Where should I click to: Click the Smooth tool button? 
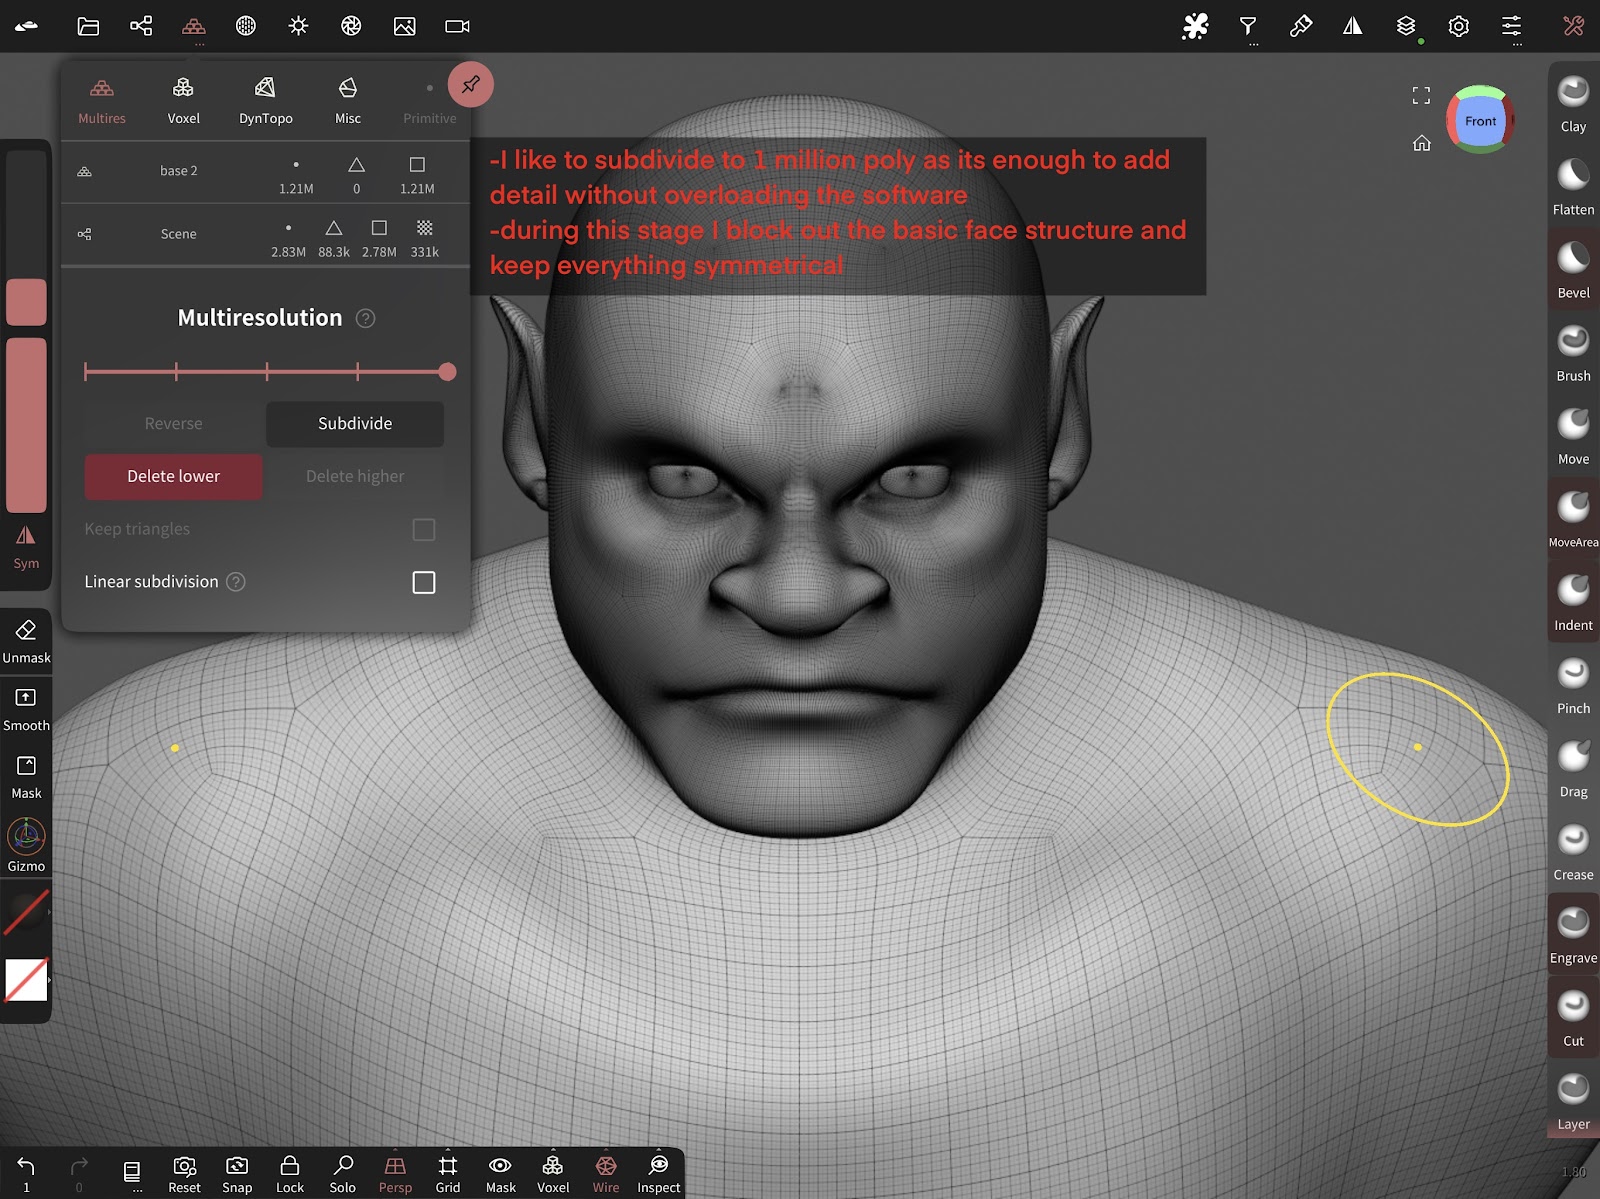pyautogui.click(x=26, y=709)
